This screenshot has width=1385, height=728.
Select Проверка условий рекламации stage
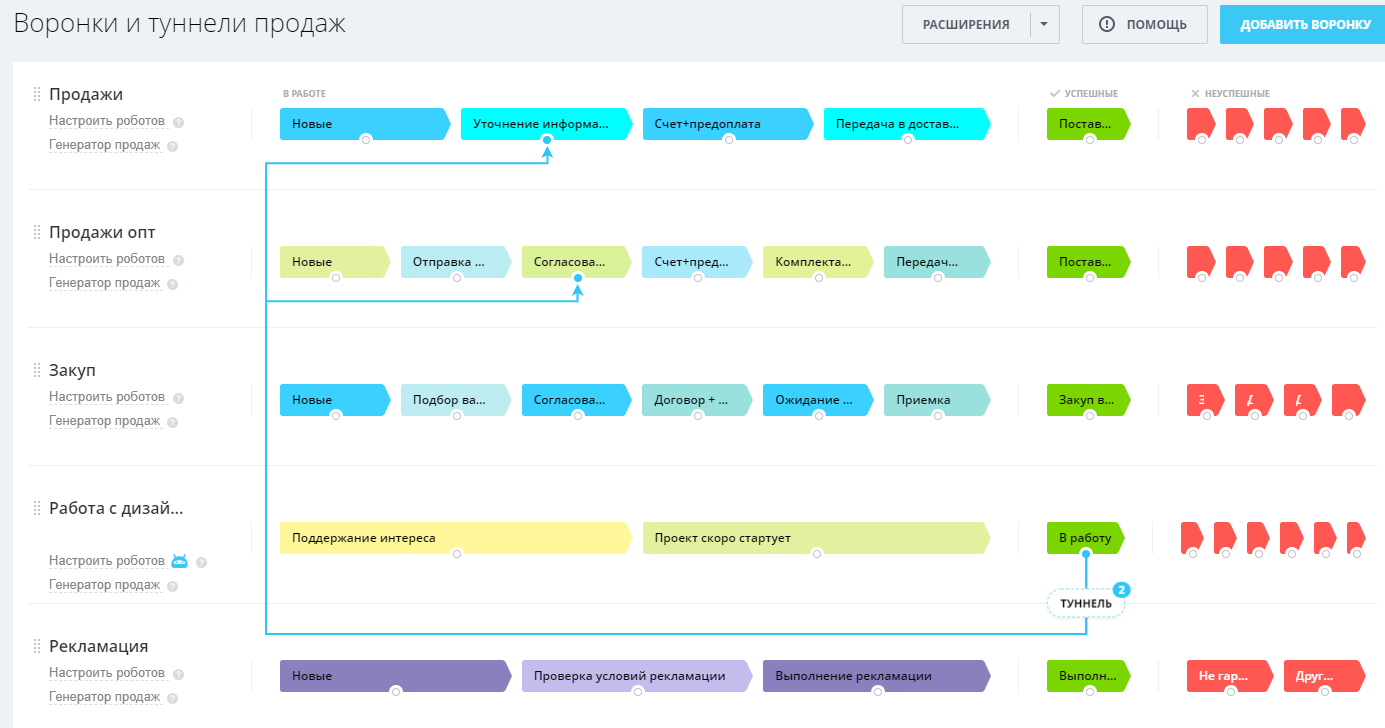(630, 676)
